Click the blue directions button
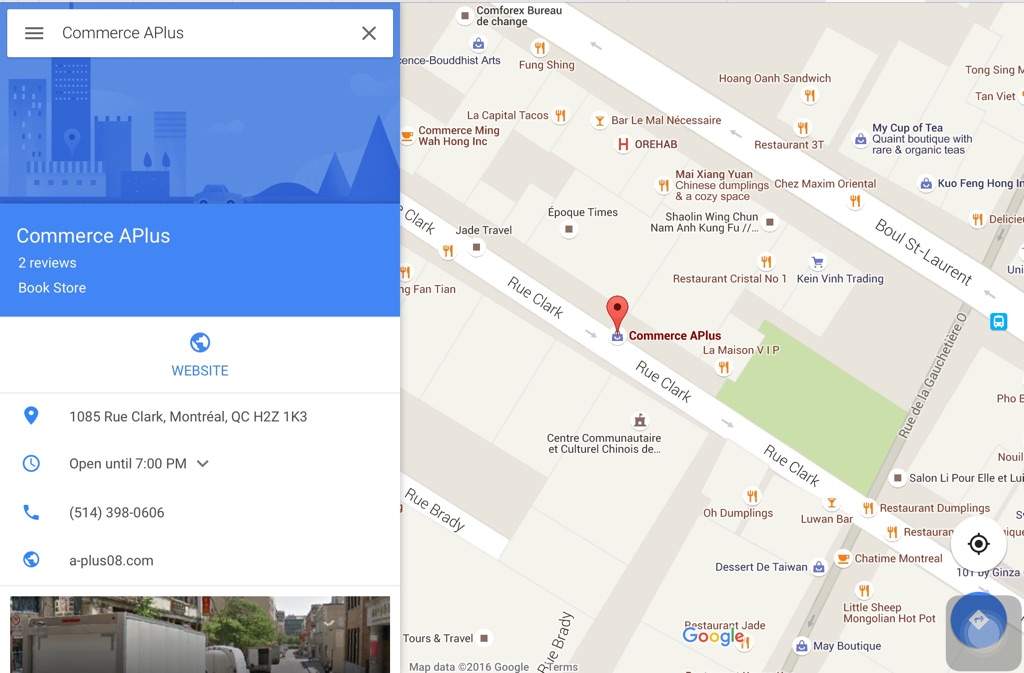Viewport: 1024px width, 673px height. point(978,620)
